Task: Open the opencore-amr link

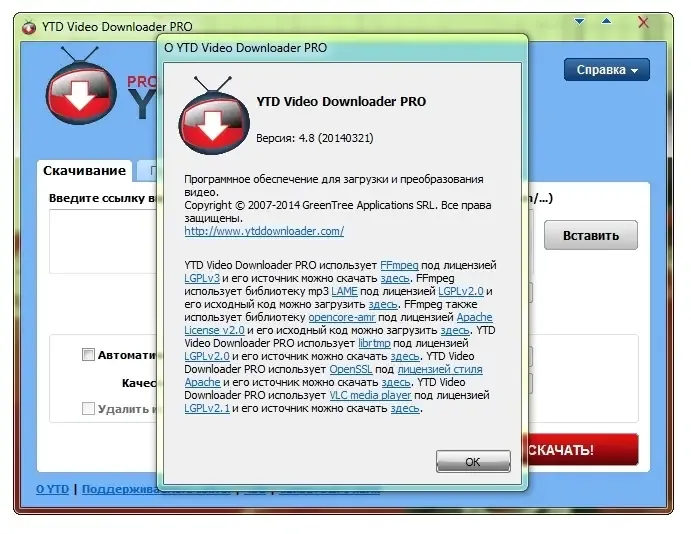Action: [342, 317]
